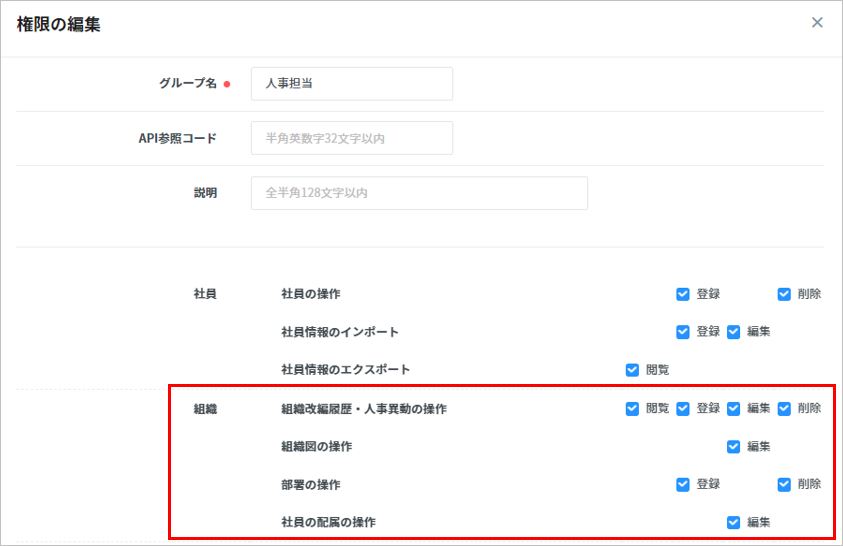This screenshot has width=843, height=546.
Task: Toggle 削除 for 部署の操作
Action: (x=784, y=484)
